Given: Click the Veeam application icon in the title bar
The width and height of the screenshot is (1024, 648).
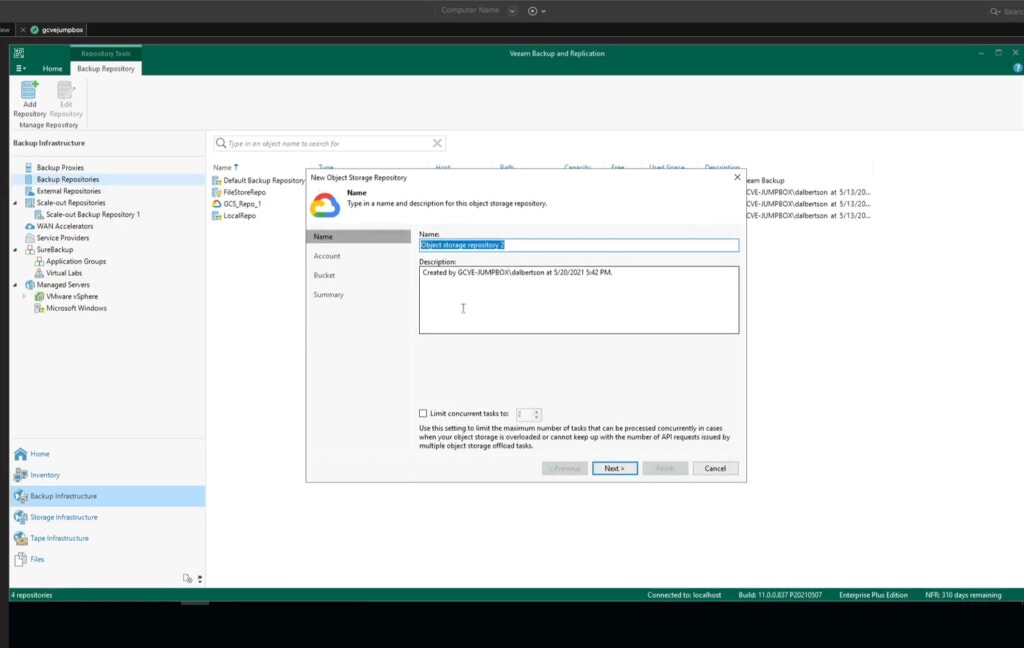Looking at the screenshot, I should [19, 54].
